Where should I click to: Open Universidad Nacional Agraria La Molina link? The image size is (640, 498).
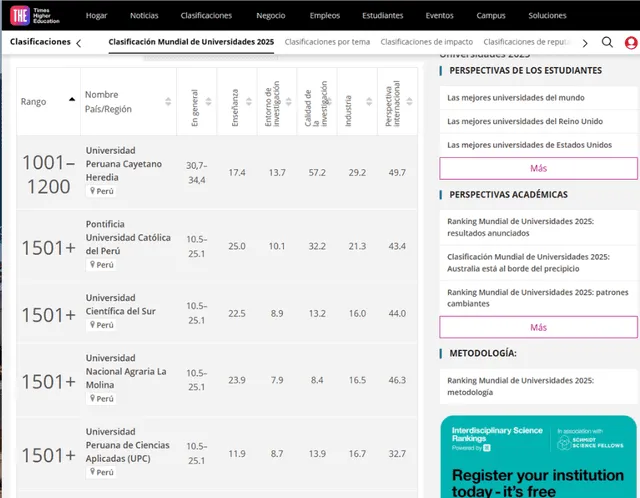click(126, 371)
